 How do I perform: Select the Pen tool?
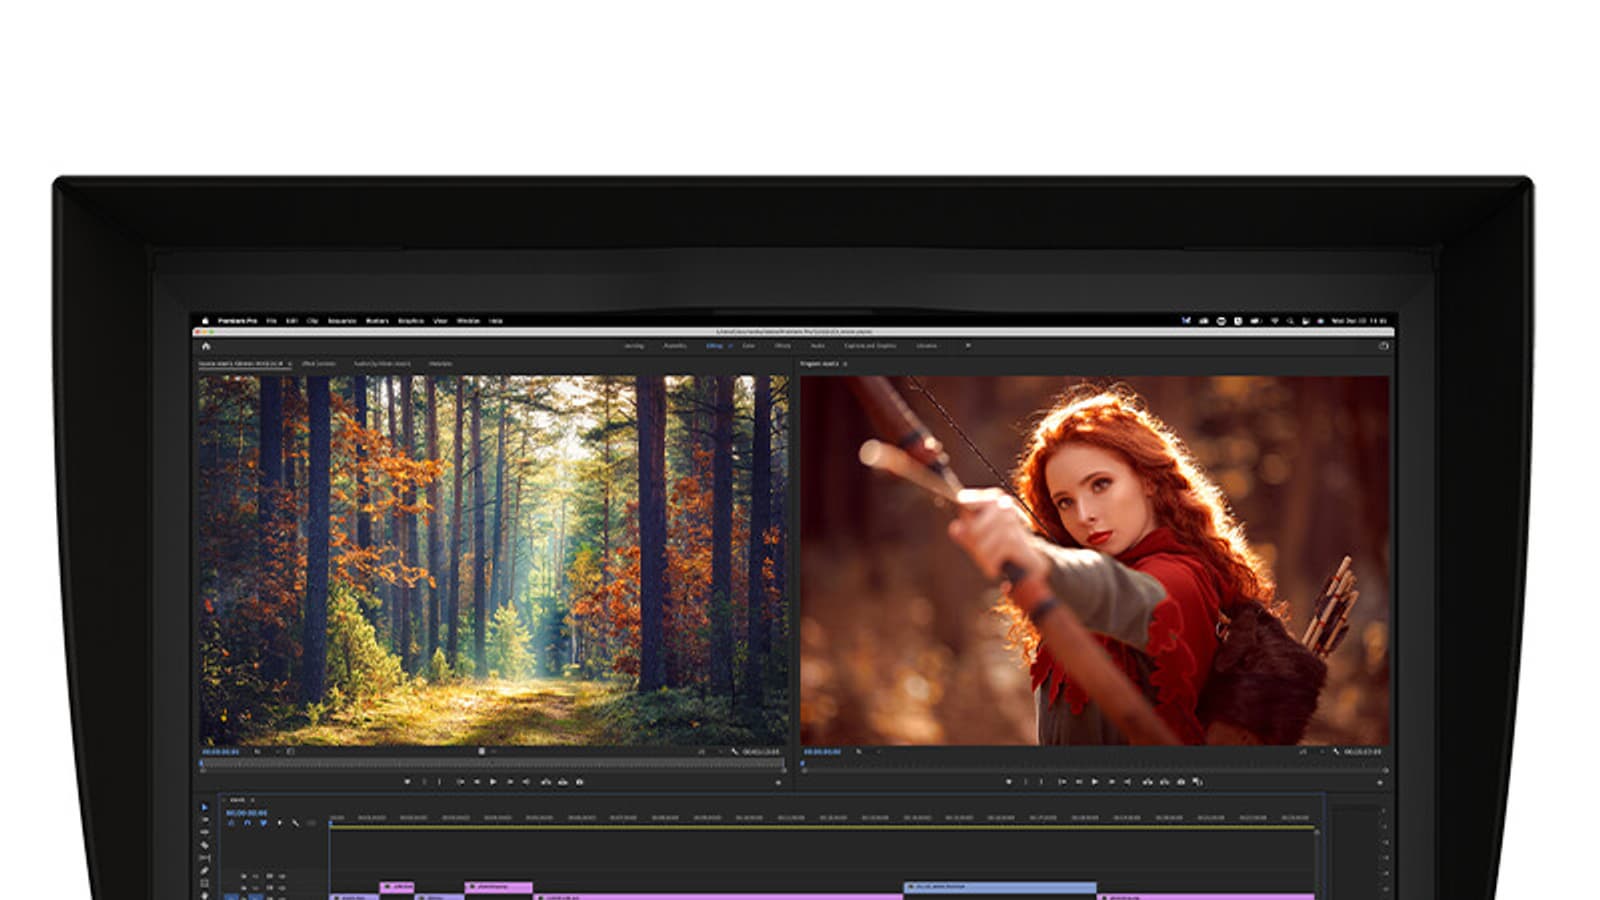pos(205,870)
